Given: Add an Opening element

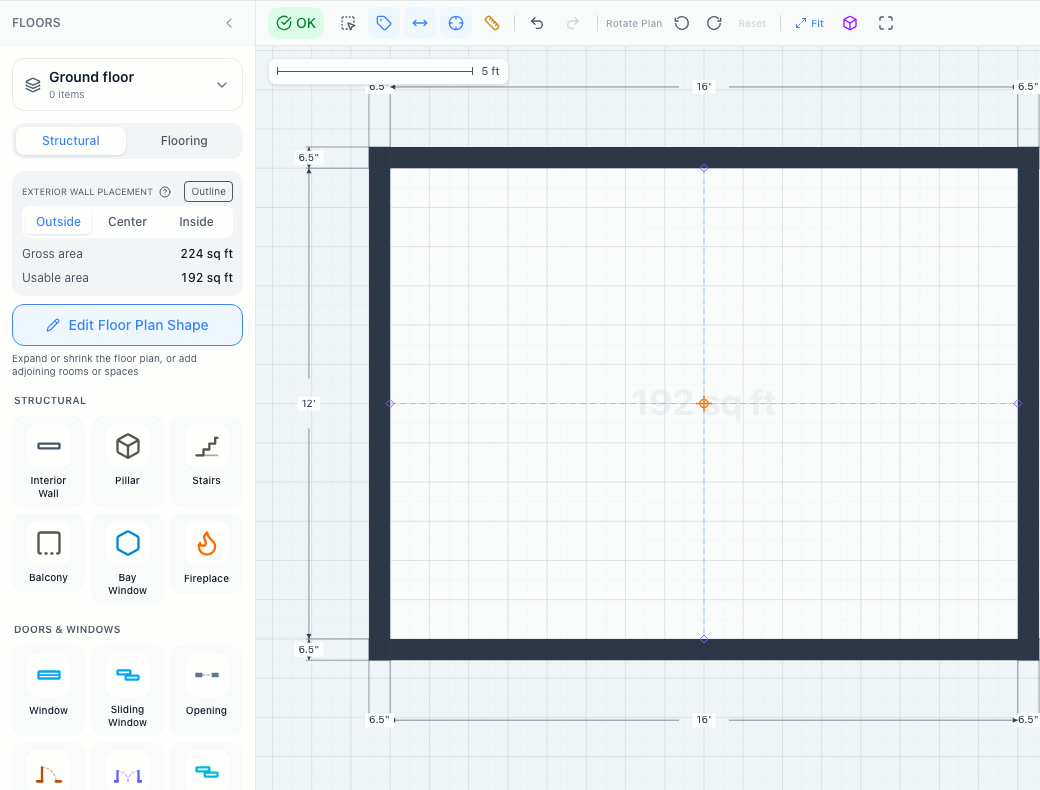Looking at the screenshot, I should 206,691.
